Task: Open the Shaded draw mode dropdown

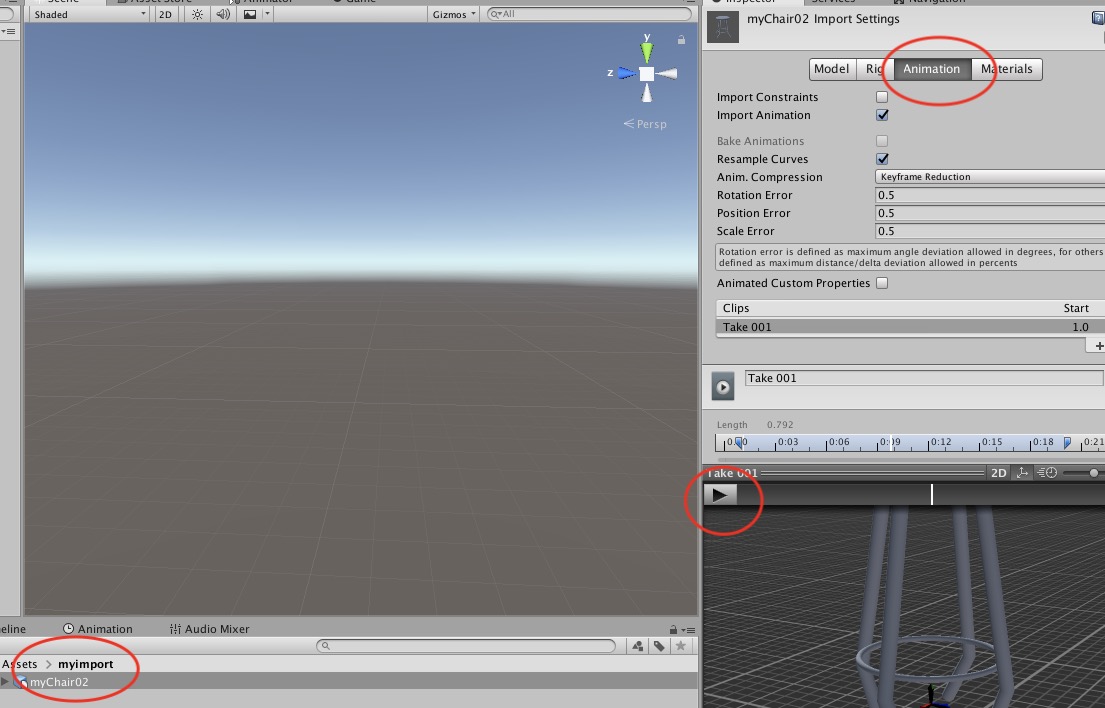Action: (89, 14)
